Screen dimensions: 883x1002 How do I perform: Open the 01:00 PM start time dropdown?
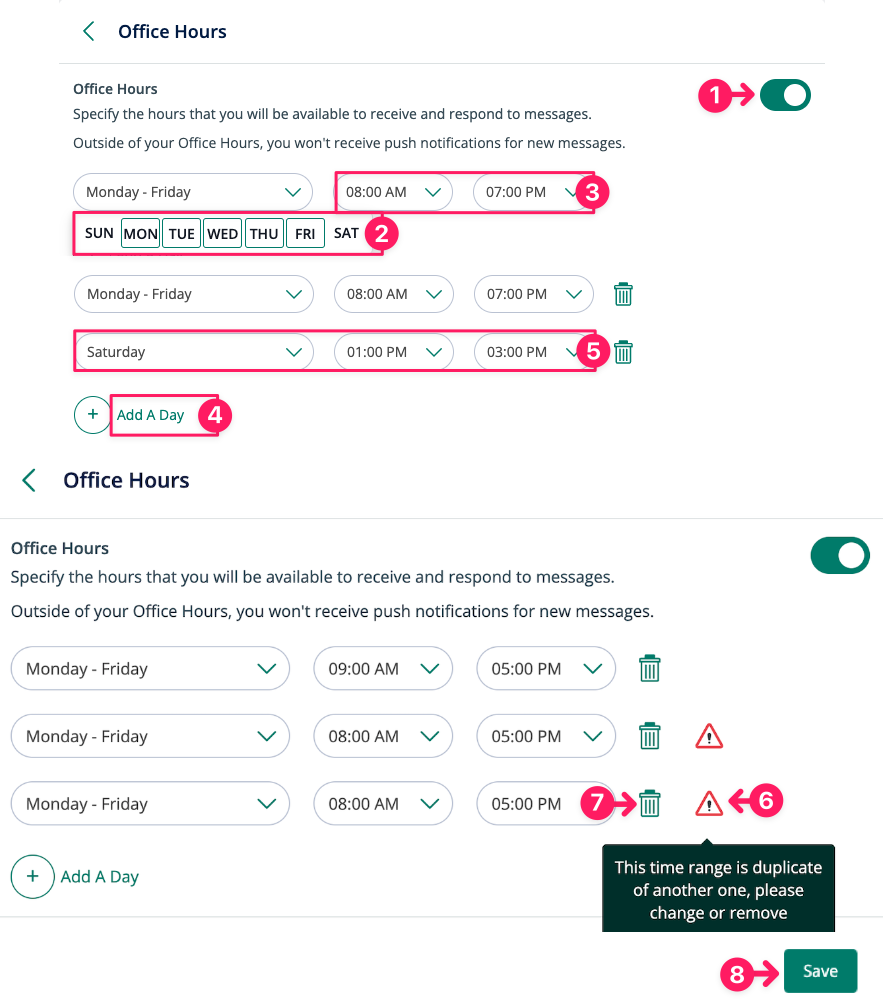393,352
